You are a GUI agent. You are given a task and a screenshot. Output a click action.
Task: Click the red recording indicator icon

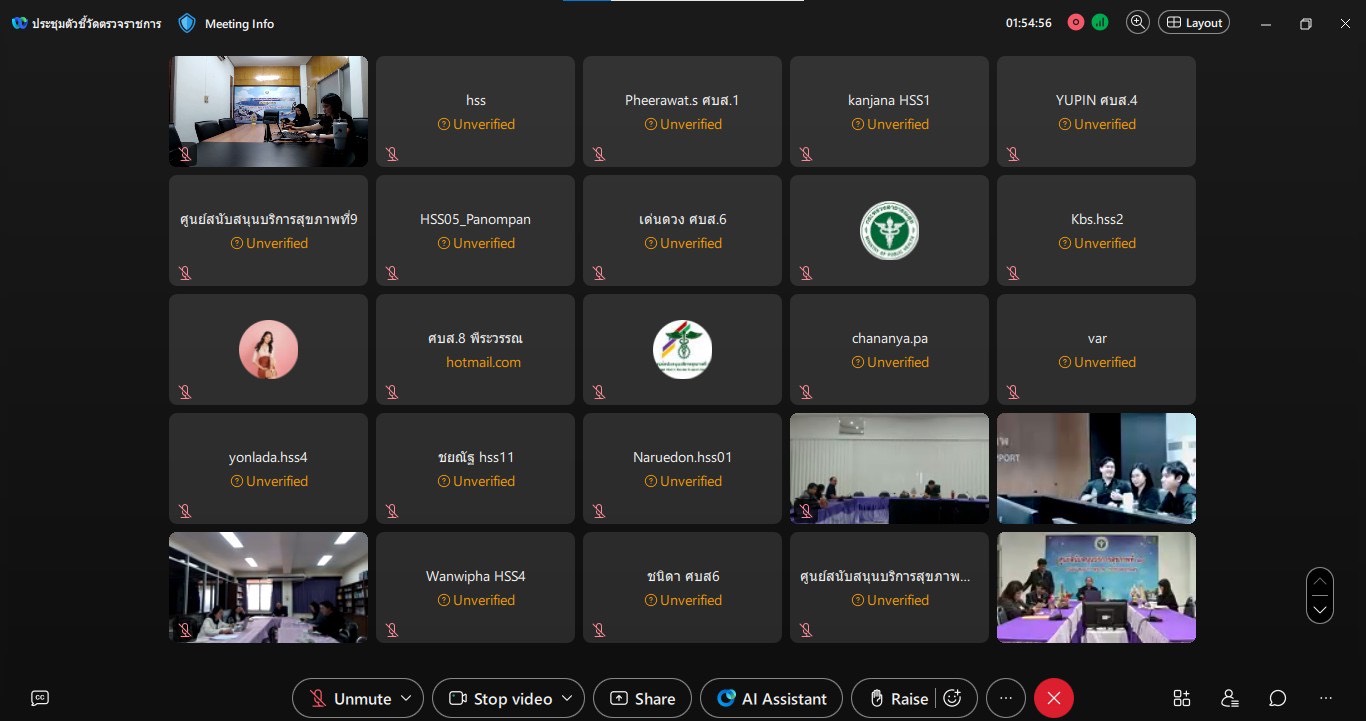1076,22
